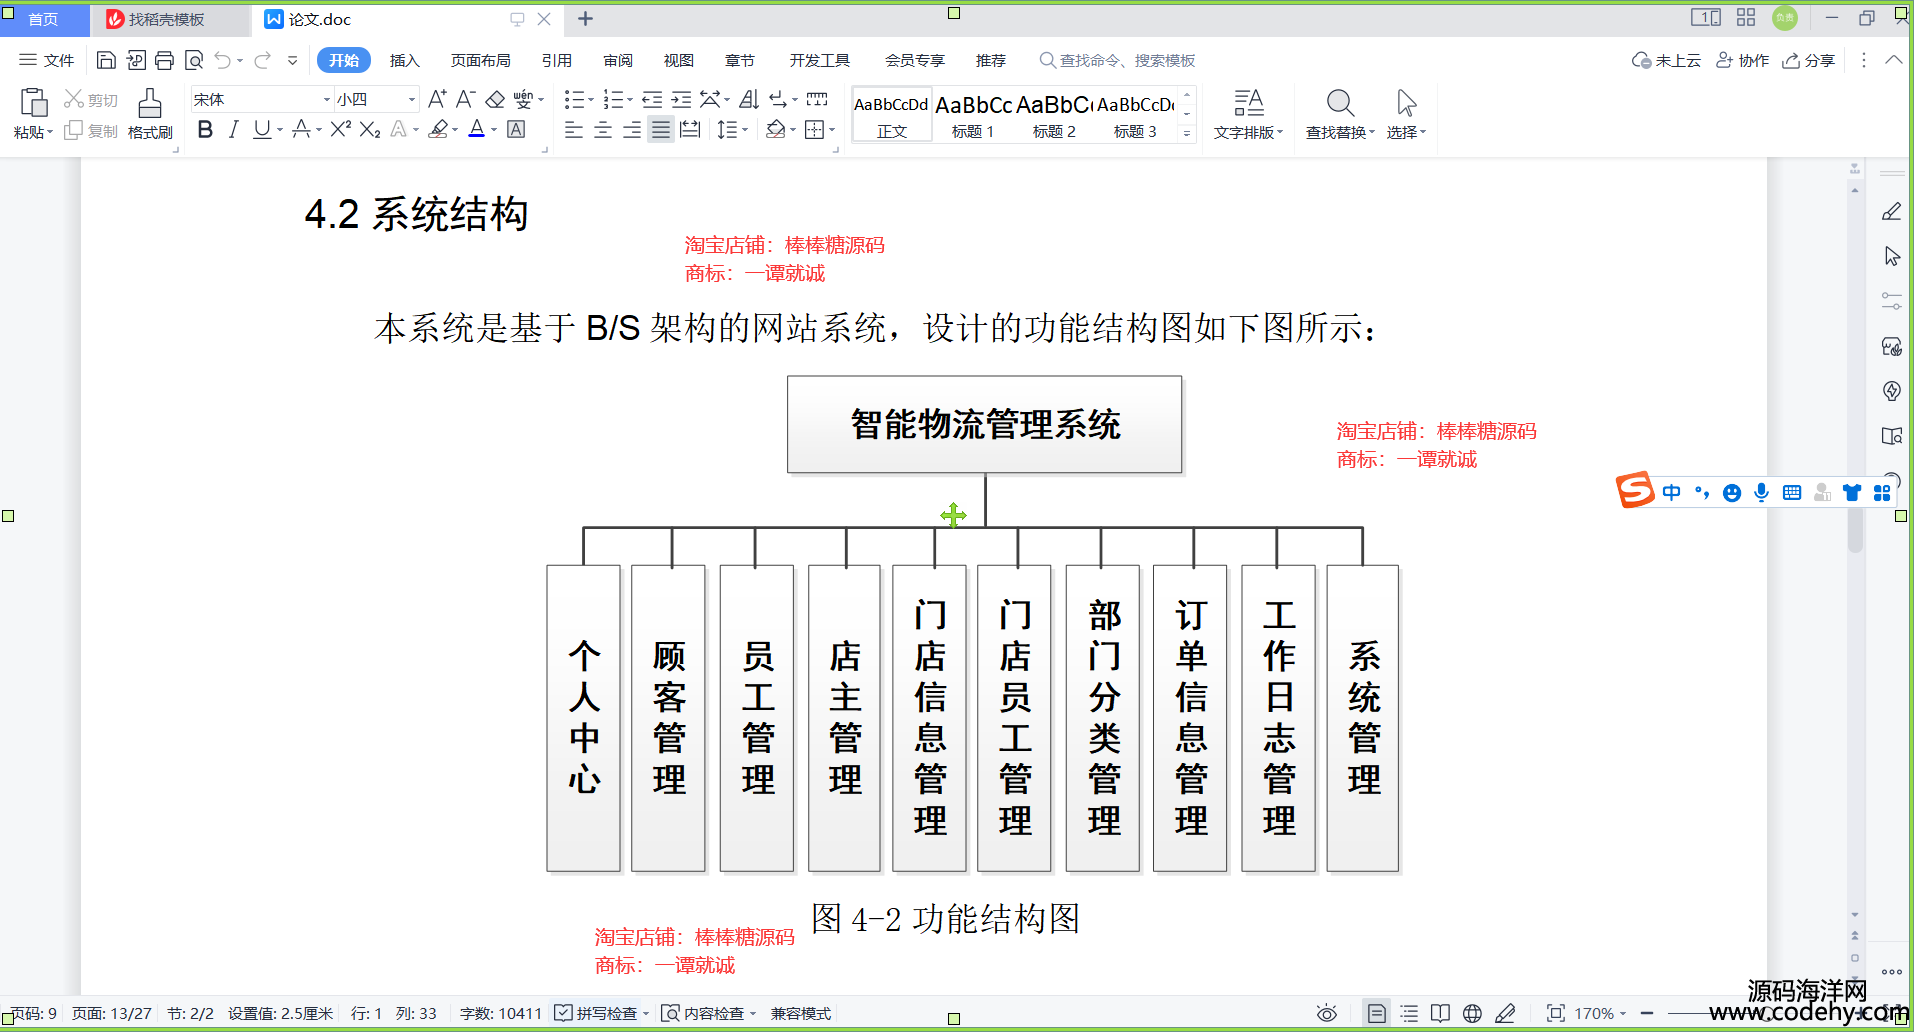Viewport: 1914px width, 1032px height.
Task: Click the Text Layout tool
Action: (1248, 113)
